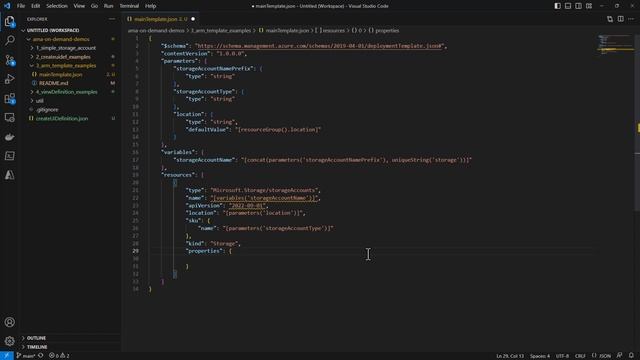Open Customize Layout button
The height and width of the screenshot is (360, 640).
[589, 6]
